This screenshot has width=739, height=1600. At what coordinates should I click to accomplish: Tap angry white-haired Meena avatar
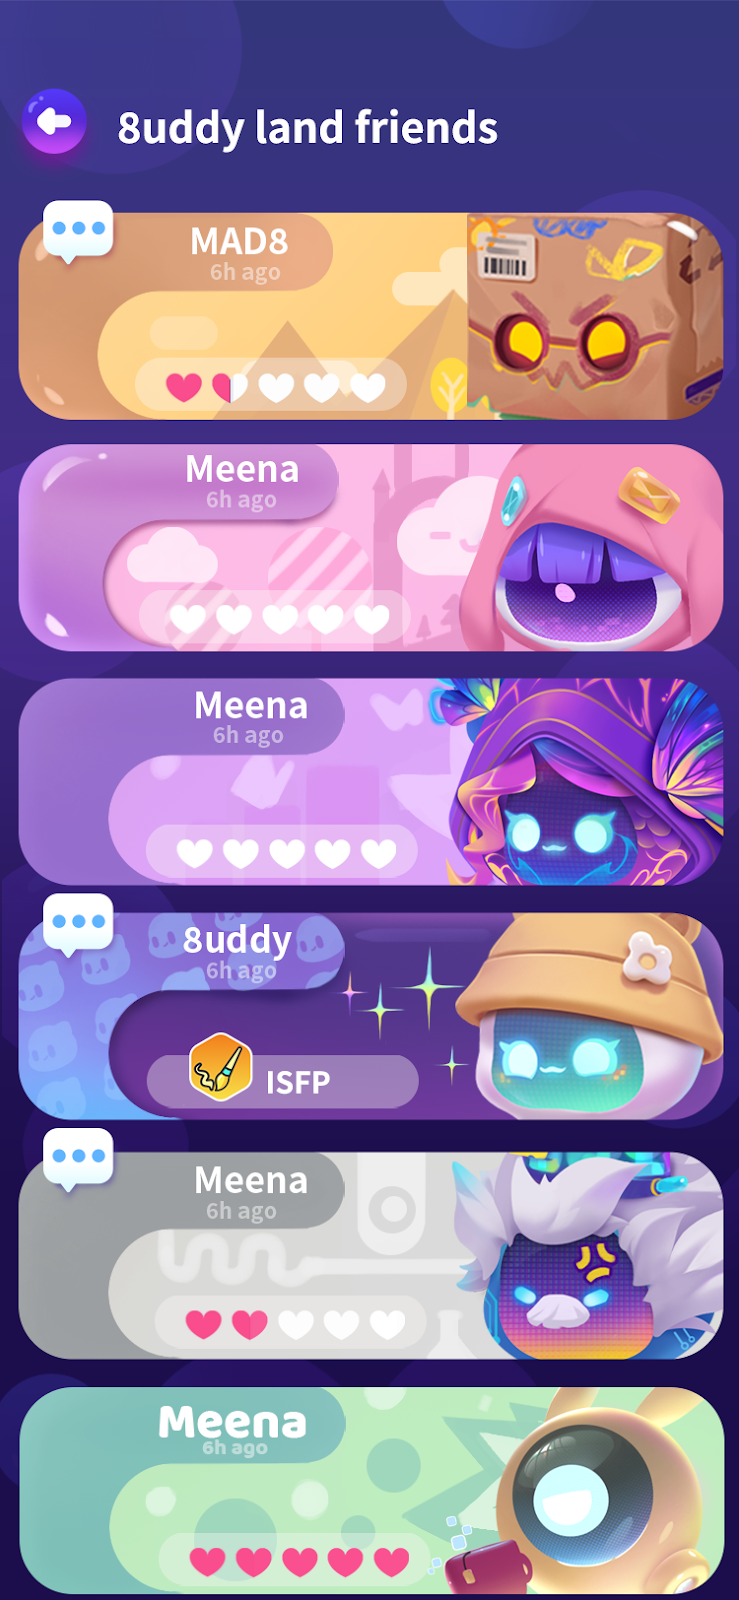pos(588,1255)
